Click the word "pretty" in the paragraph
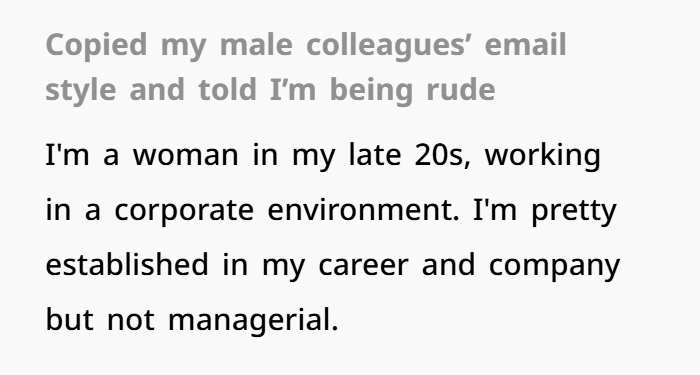 point(574,212)
